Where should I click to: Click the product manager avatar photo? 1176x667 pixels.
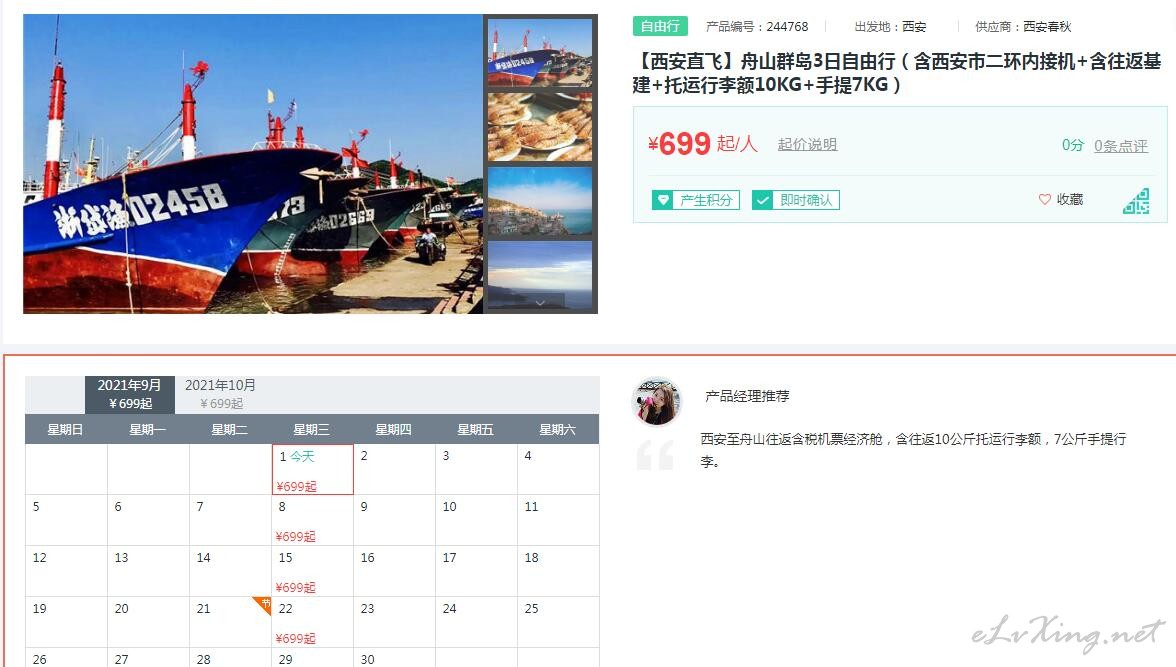(x=656, y=401)
